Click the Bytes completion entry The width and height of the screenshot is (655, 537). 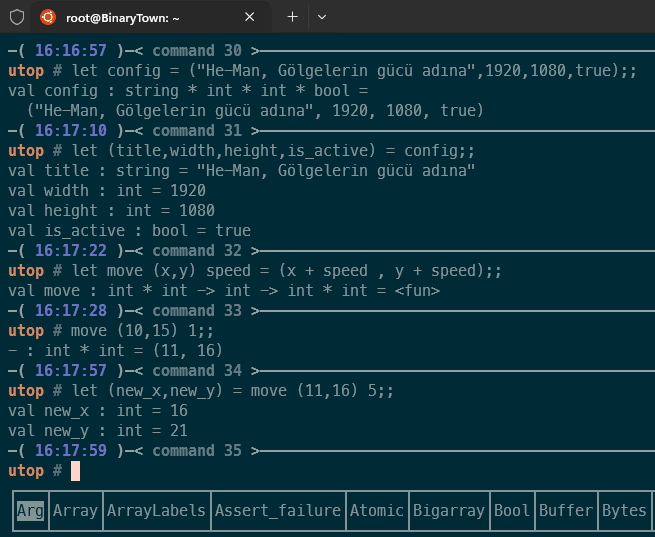pos(624,510)
